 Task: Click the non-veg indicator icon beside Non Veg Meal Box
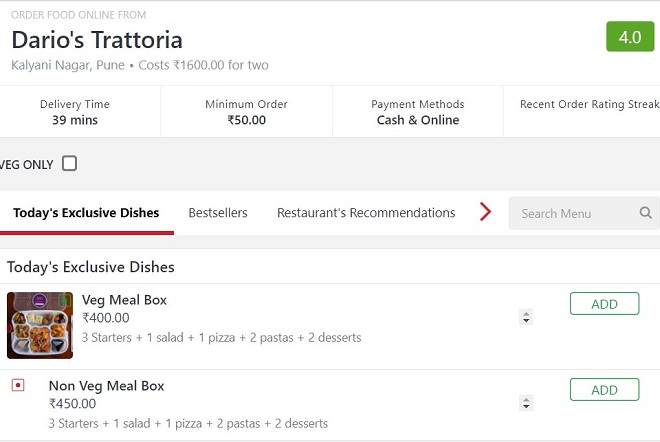pyautogui.click(x=18, y=385)
